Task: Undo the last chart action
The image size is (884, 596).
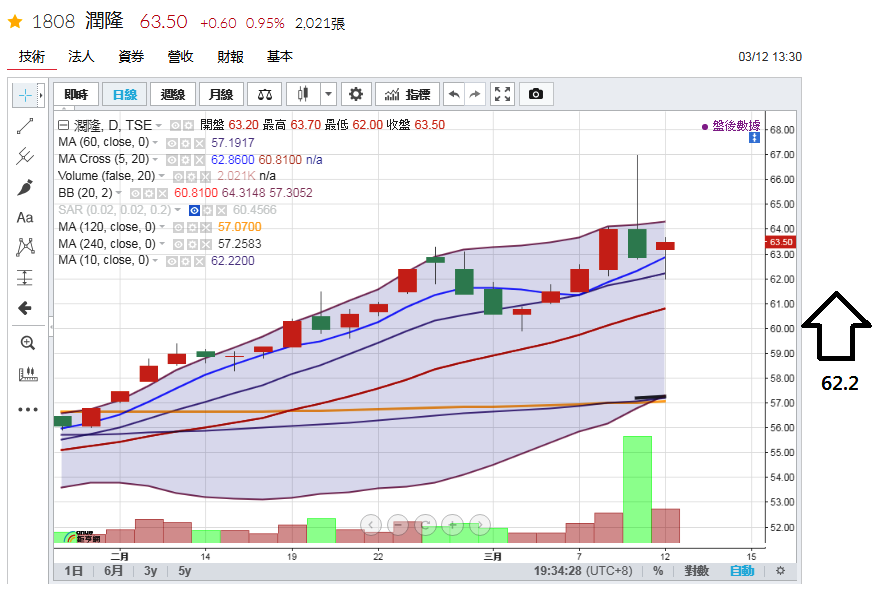Action: click(x=454, y=94)
